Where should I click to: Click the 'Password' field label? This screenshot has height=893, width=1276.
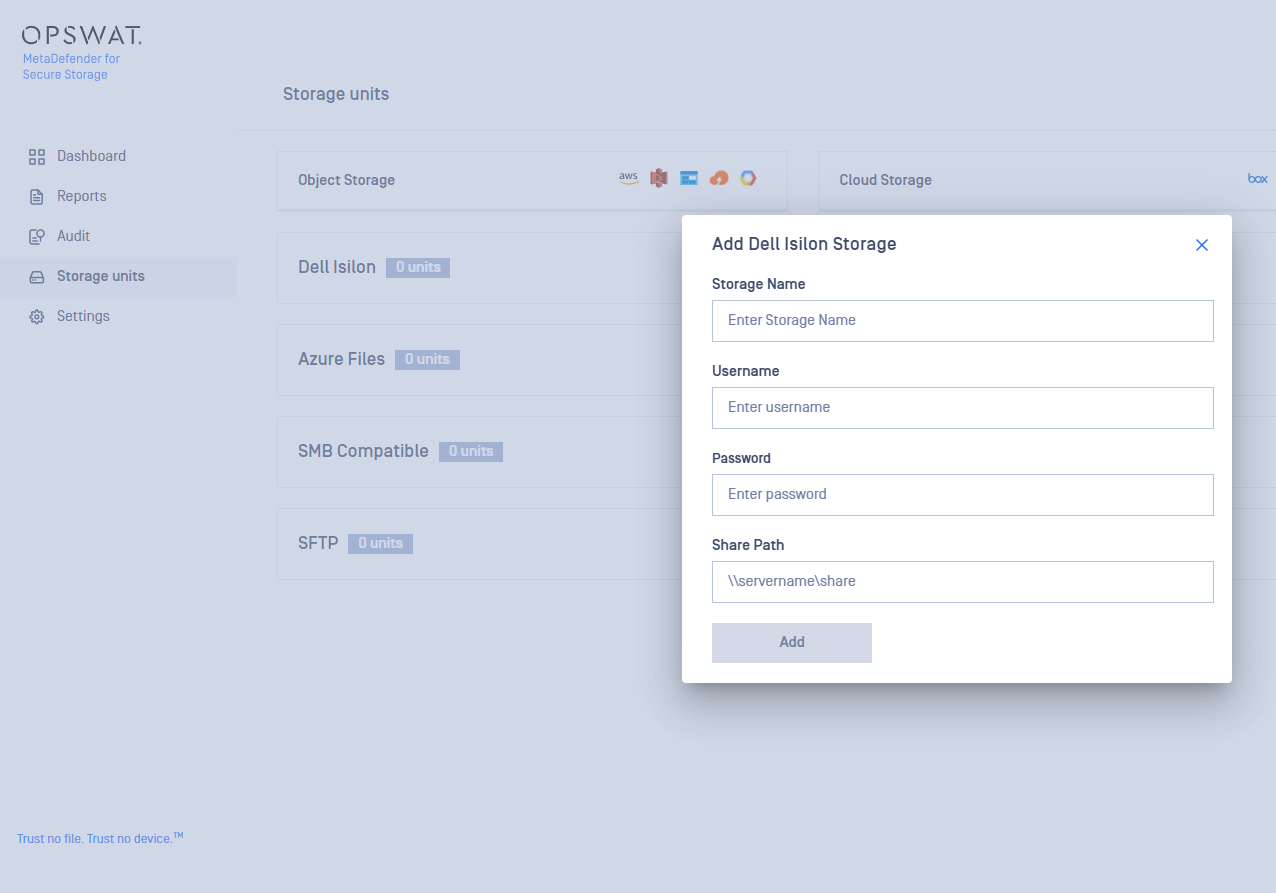tap(742, 458)
